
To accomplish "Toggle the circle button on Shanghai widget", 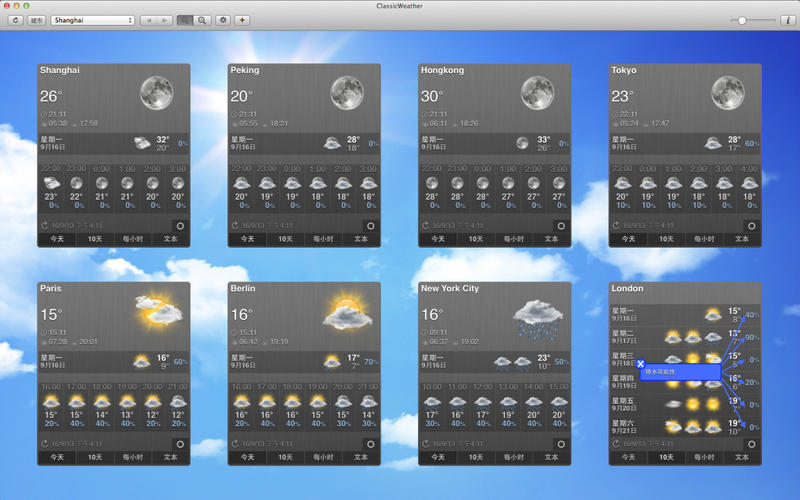I will pos(180,226).
